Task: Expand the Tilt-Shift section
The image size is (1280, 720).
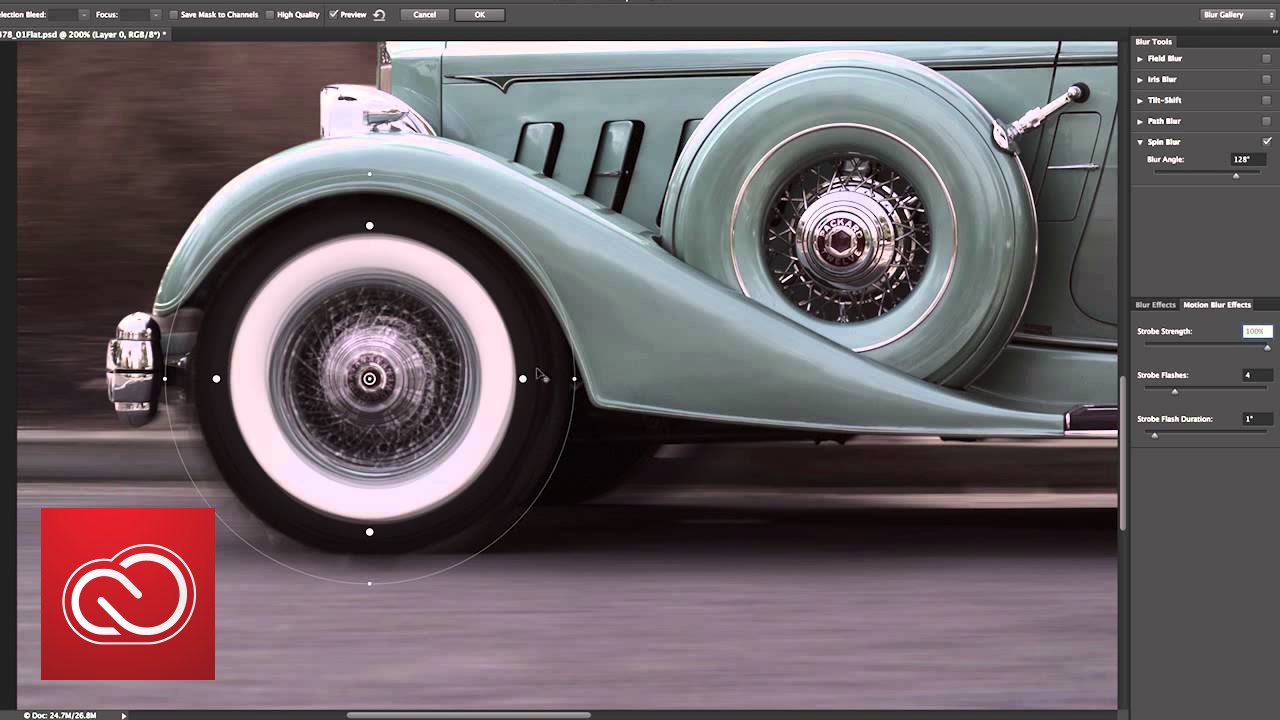Action: [x=1140, y=101]
